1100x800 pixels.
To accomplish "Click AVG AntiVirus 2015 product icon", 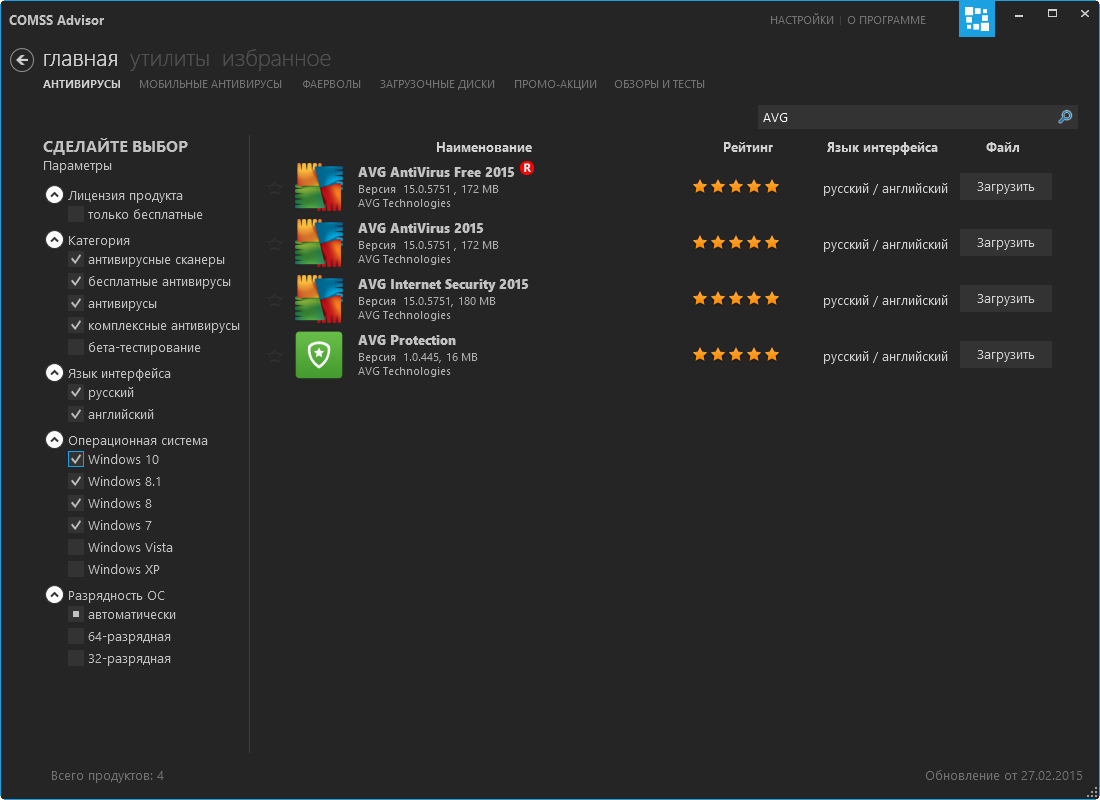I will 318,243.
